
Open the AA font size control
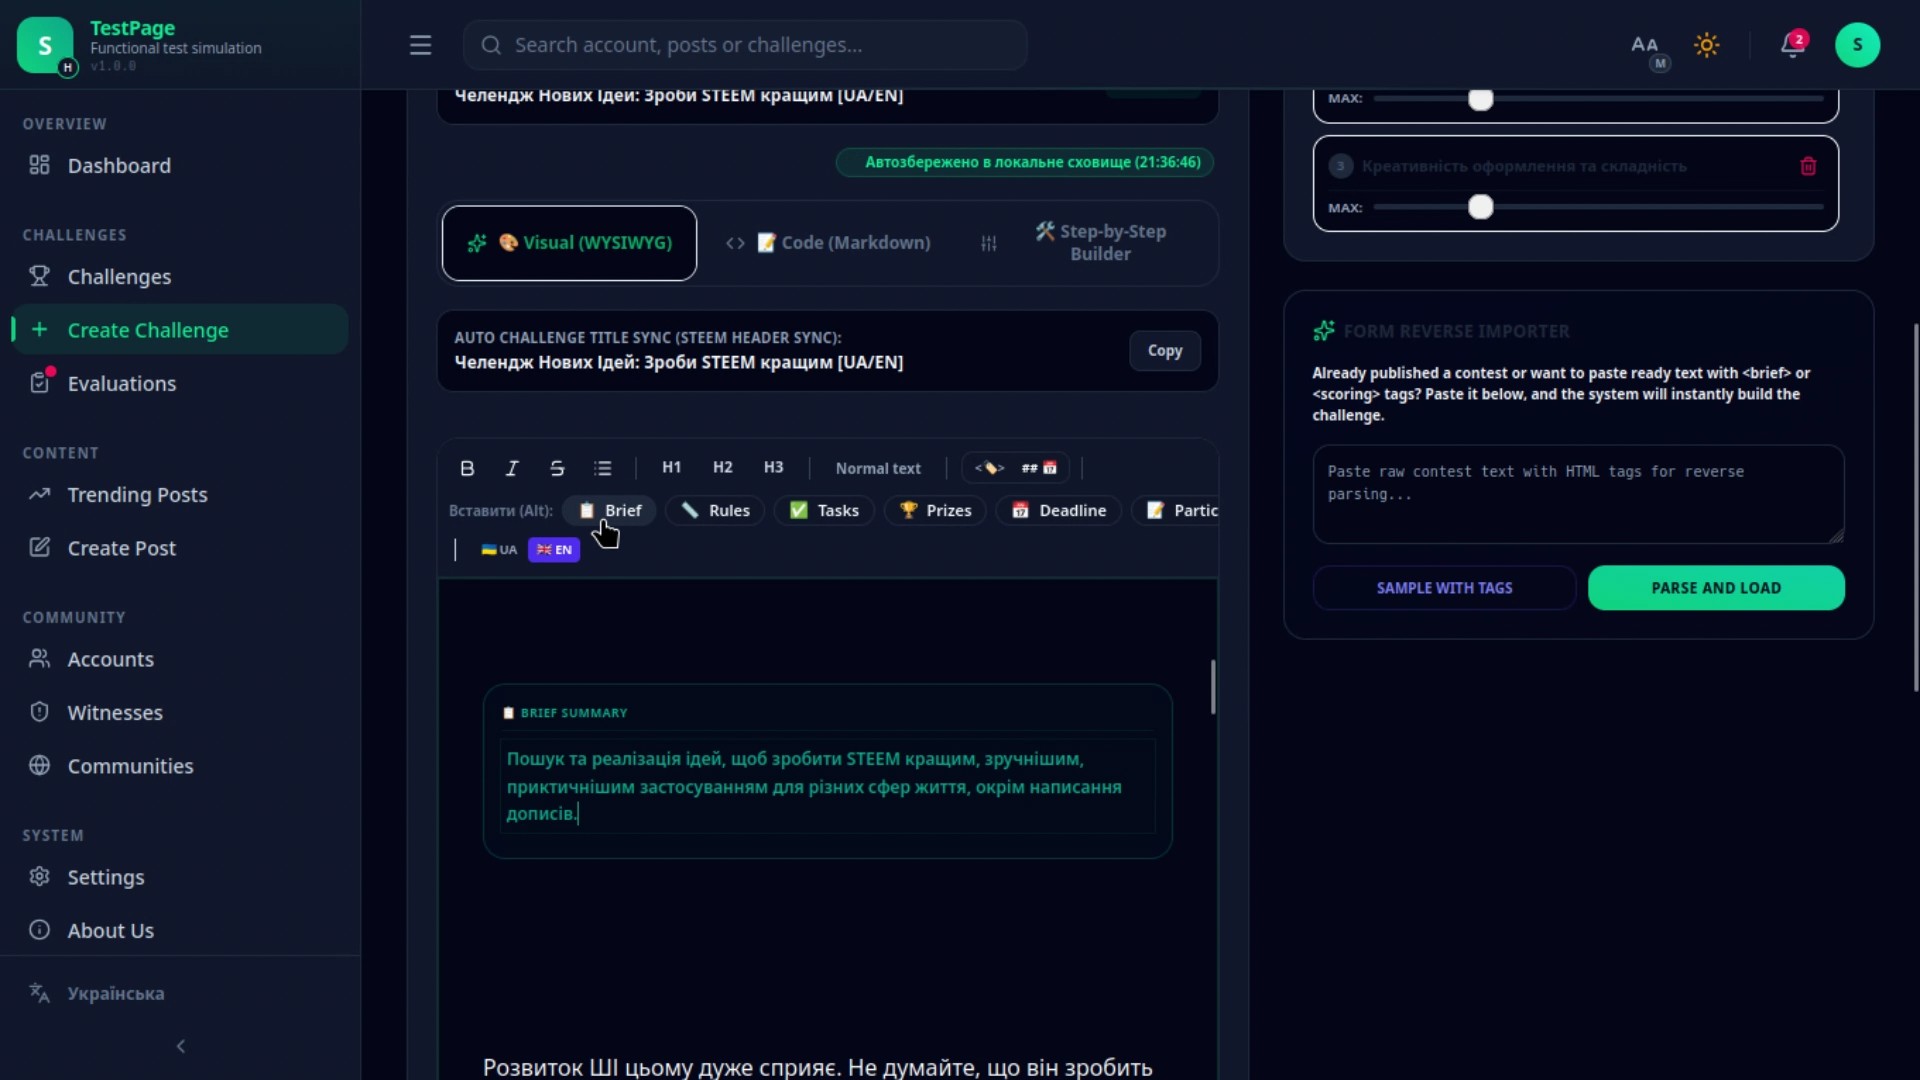click(1645, 45)
